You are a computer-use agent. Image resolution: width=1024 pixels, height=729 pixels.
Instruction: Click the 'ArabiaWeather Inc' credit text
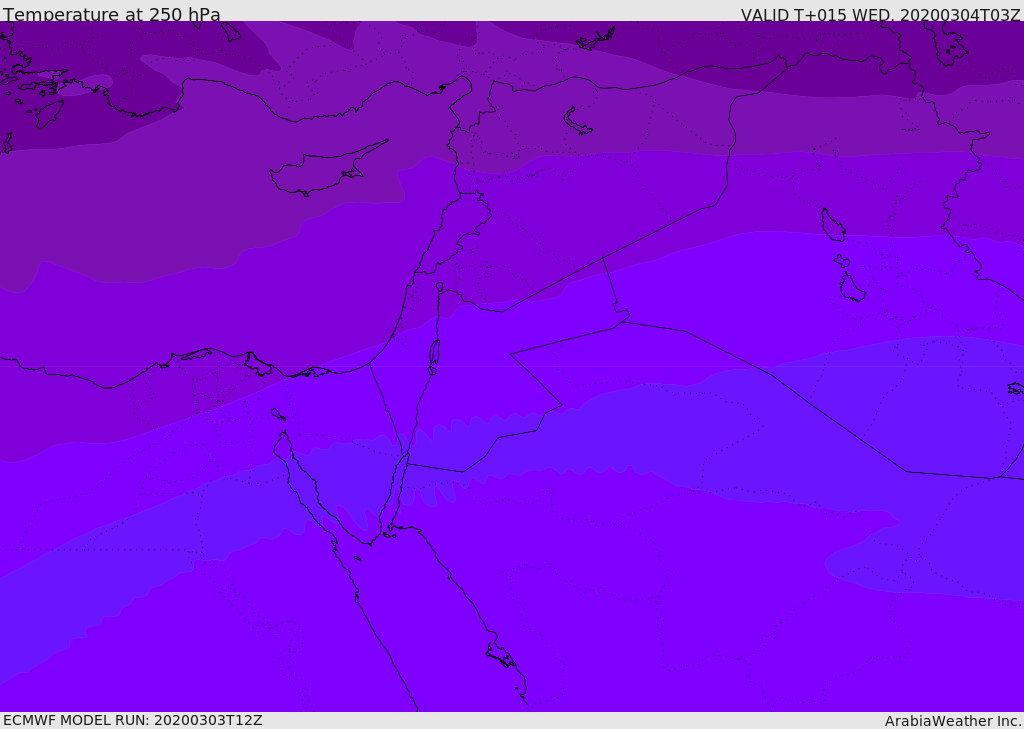(954, 721)
